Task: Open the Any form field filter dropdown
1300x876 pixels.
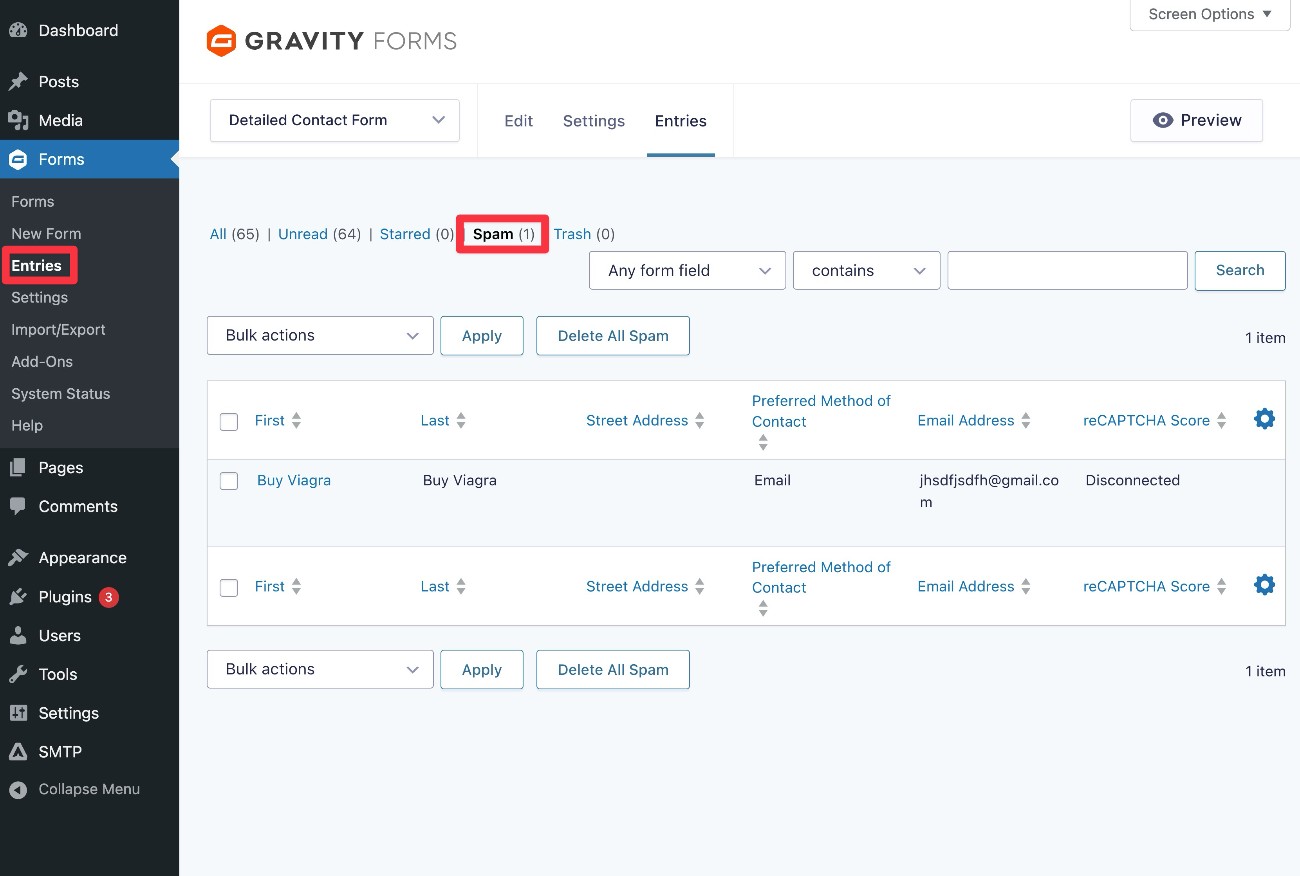Action: coord(687,271)
